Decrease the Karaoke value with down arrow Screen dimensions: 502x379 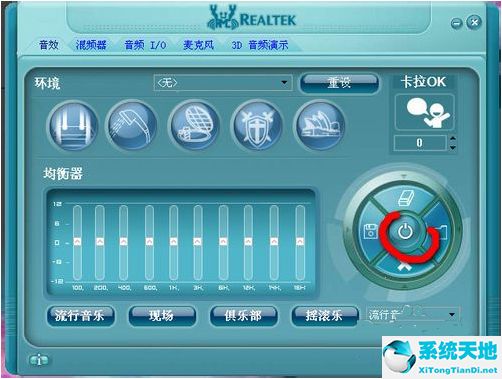point(453,147)
